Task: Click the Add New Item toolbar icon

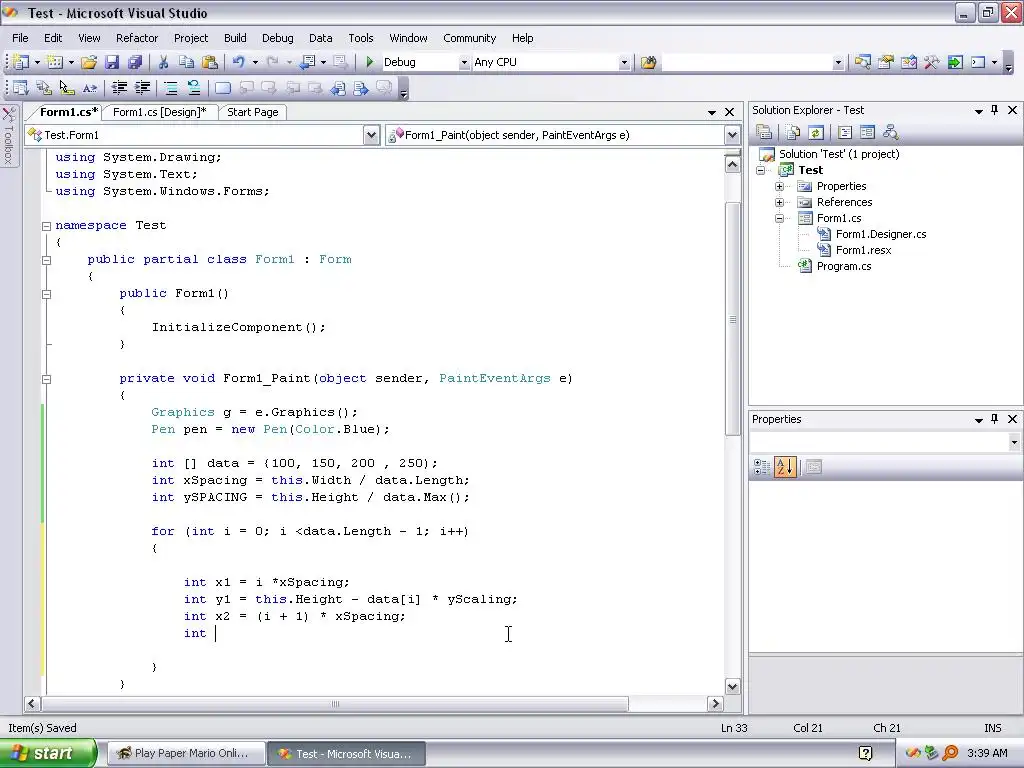Action: [x=55, y=62]
